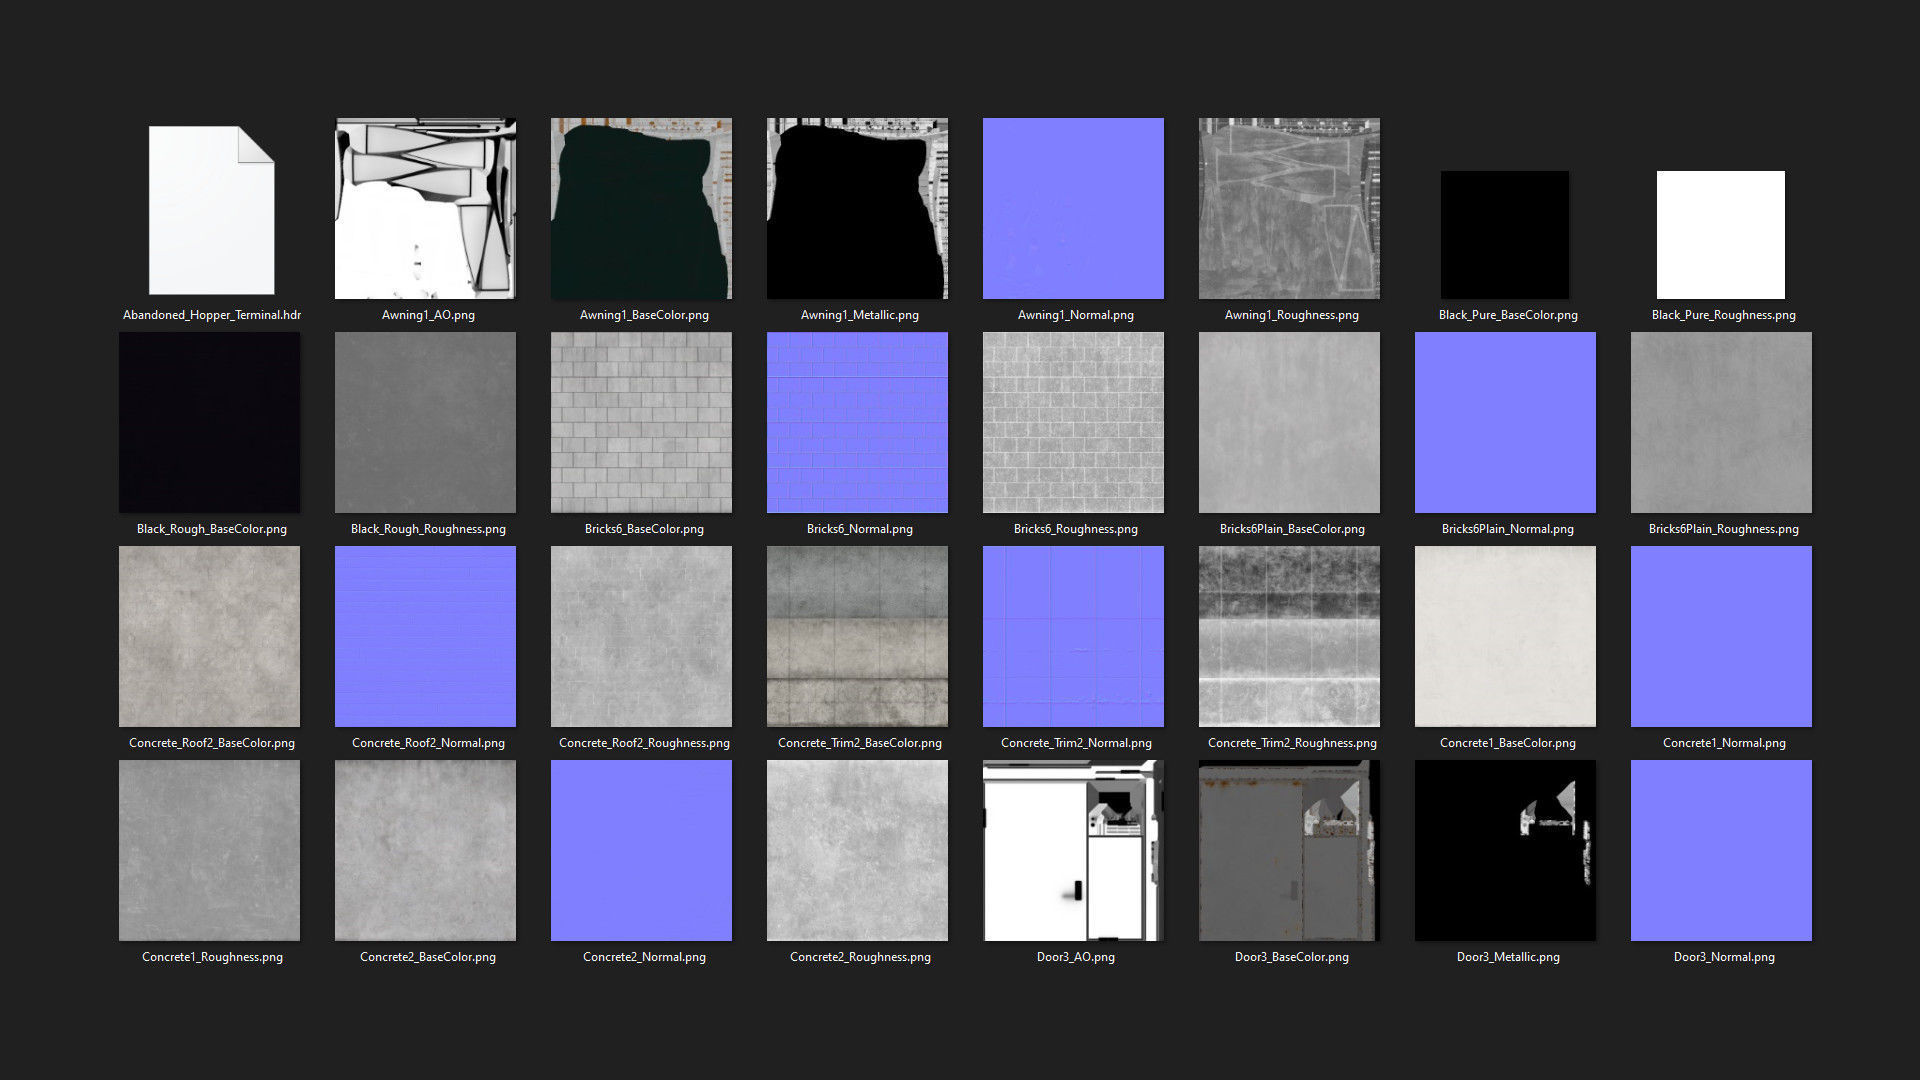The width and height of the screenshot is (1920, 1080).
Task: Click the Black_Rough_BaseColor.png file name label
Action: pos(212,529)
